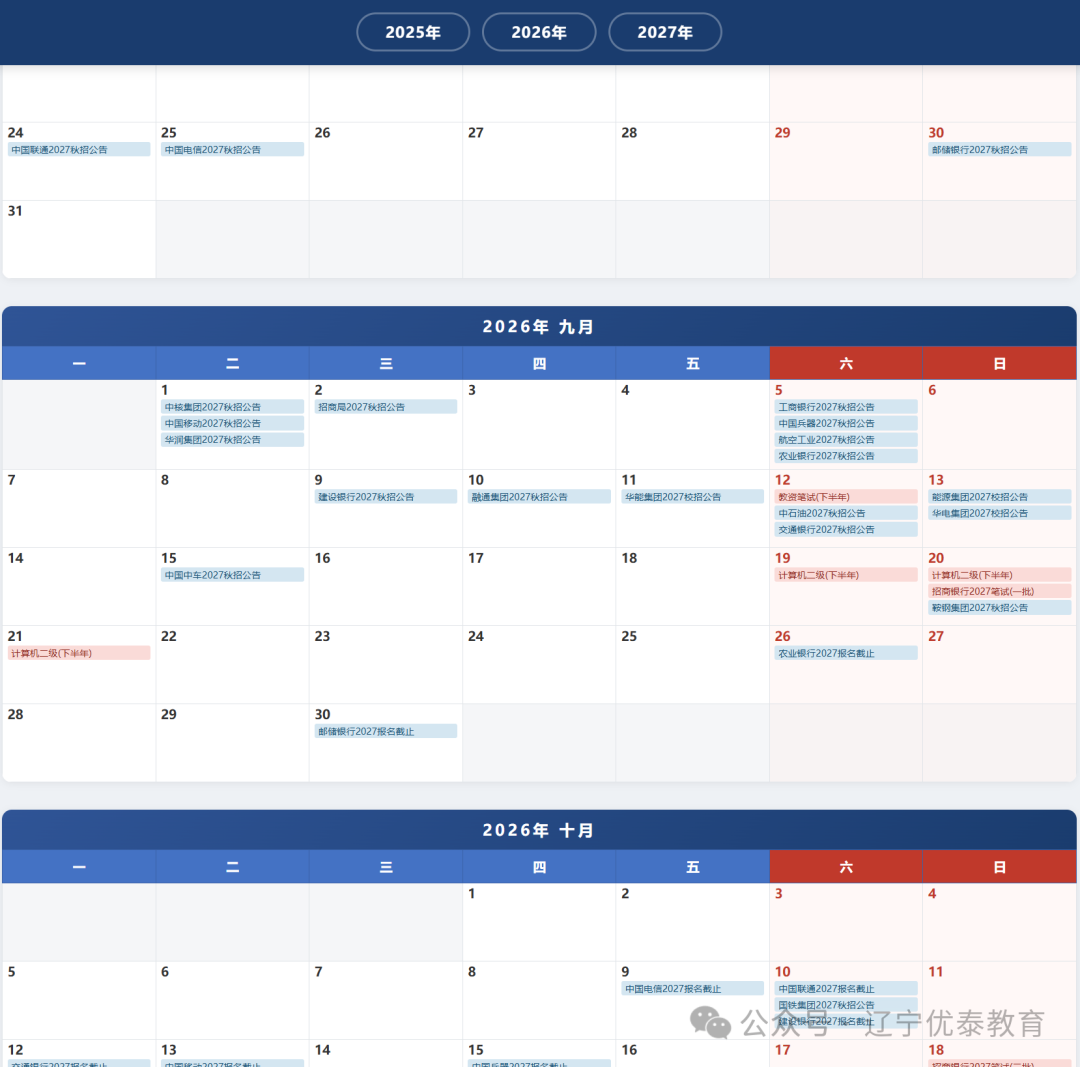Viewport: 1080px width, 1067px height.
Task: Click 招商银行2027笔试(一批) event
Action: pos(999,592)
